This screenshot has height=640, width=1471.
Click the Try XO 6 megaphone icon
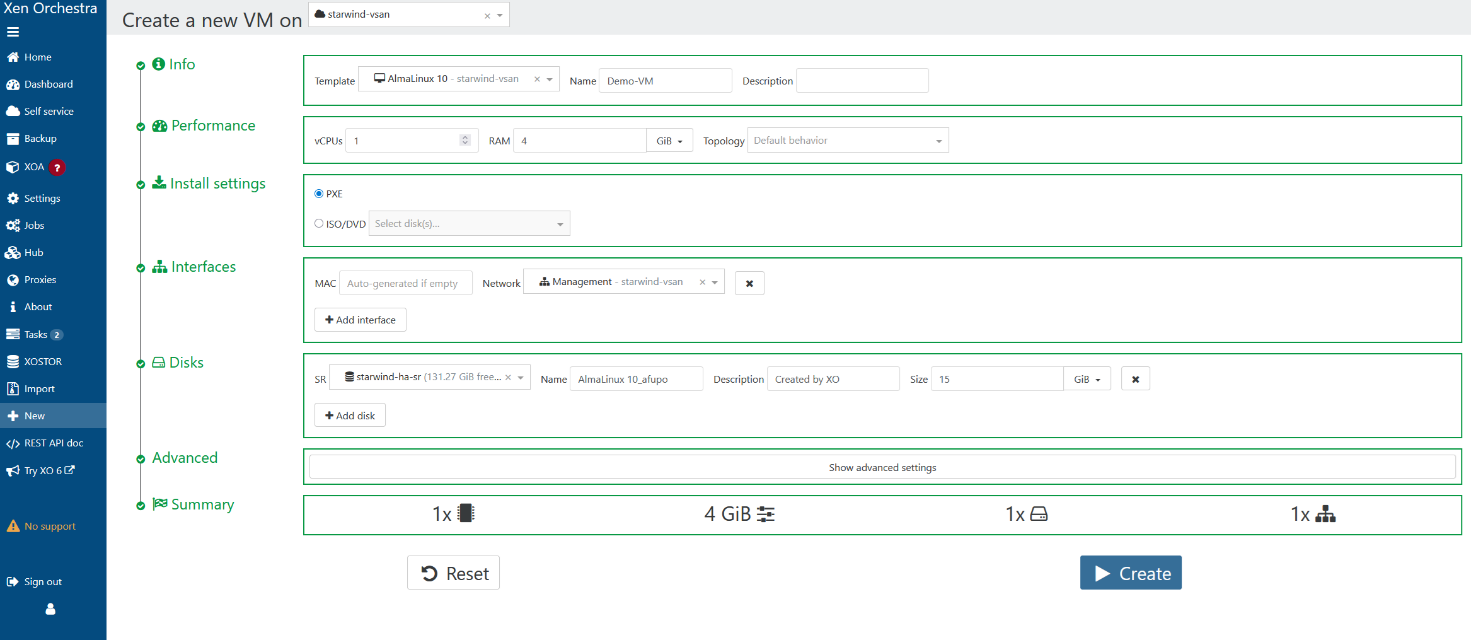click(13, 470)
